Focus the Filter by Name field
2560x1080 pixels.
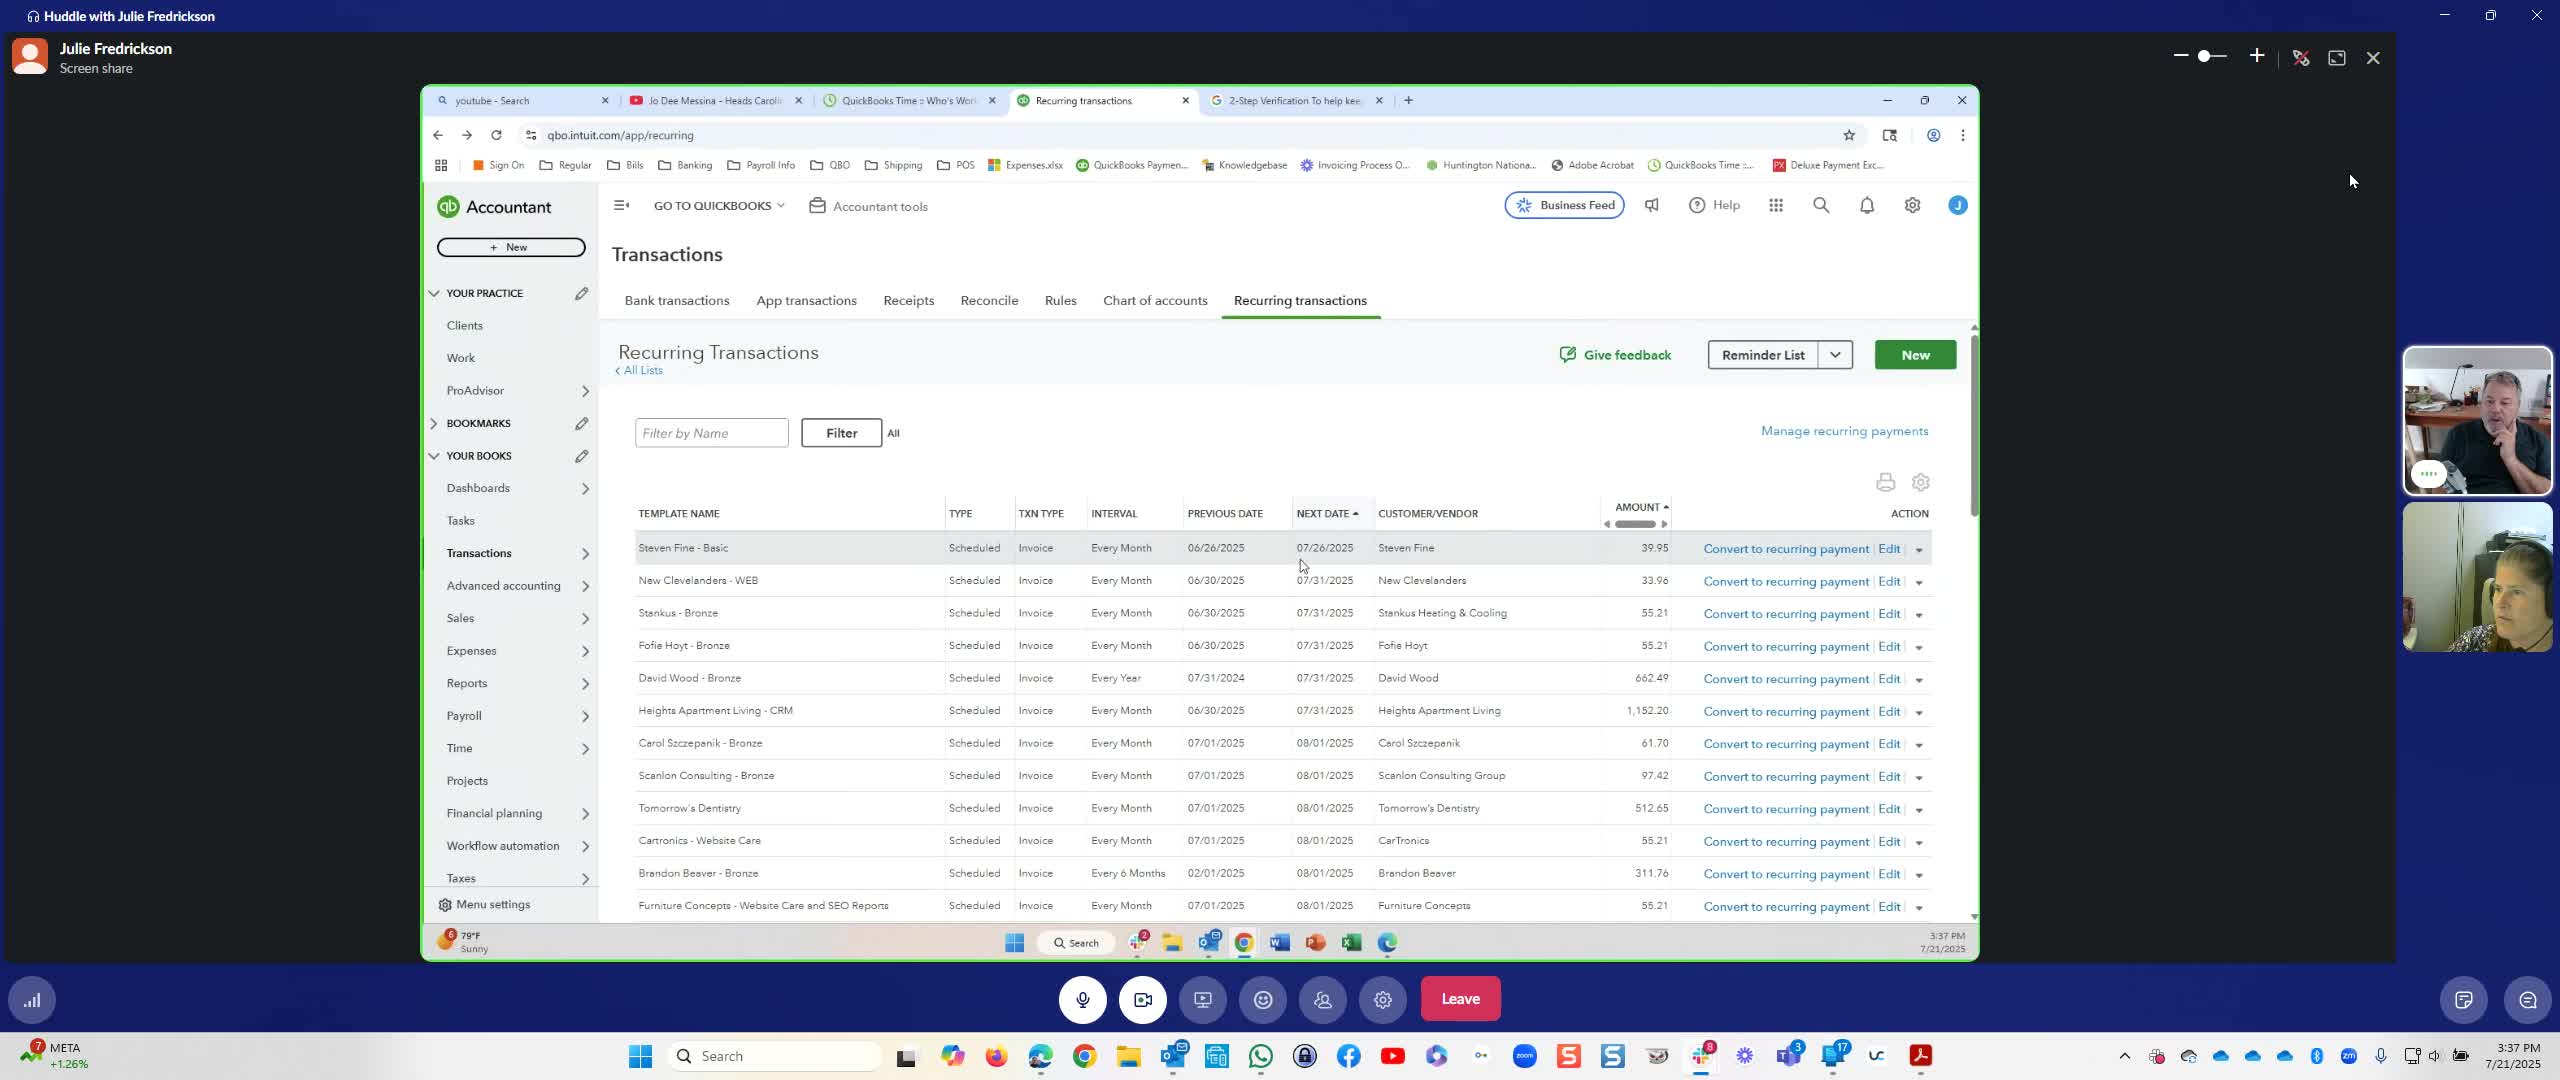point(711,433)
